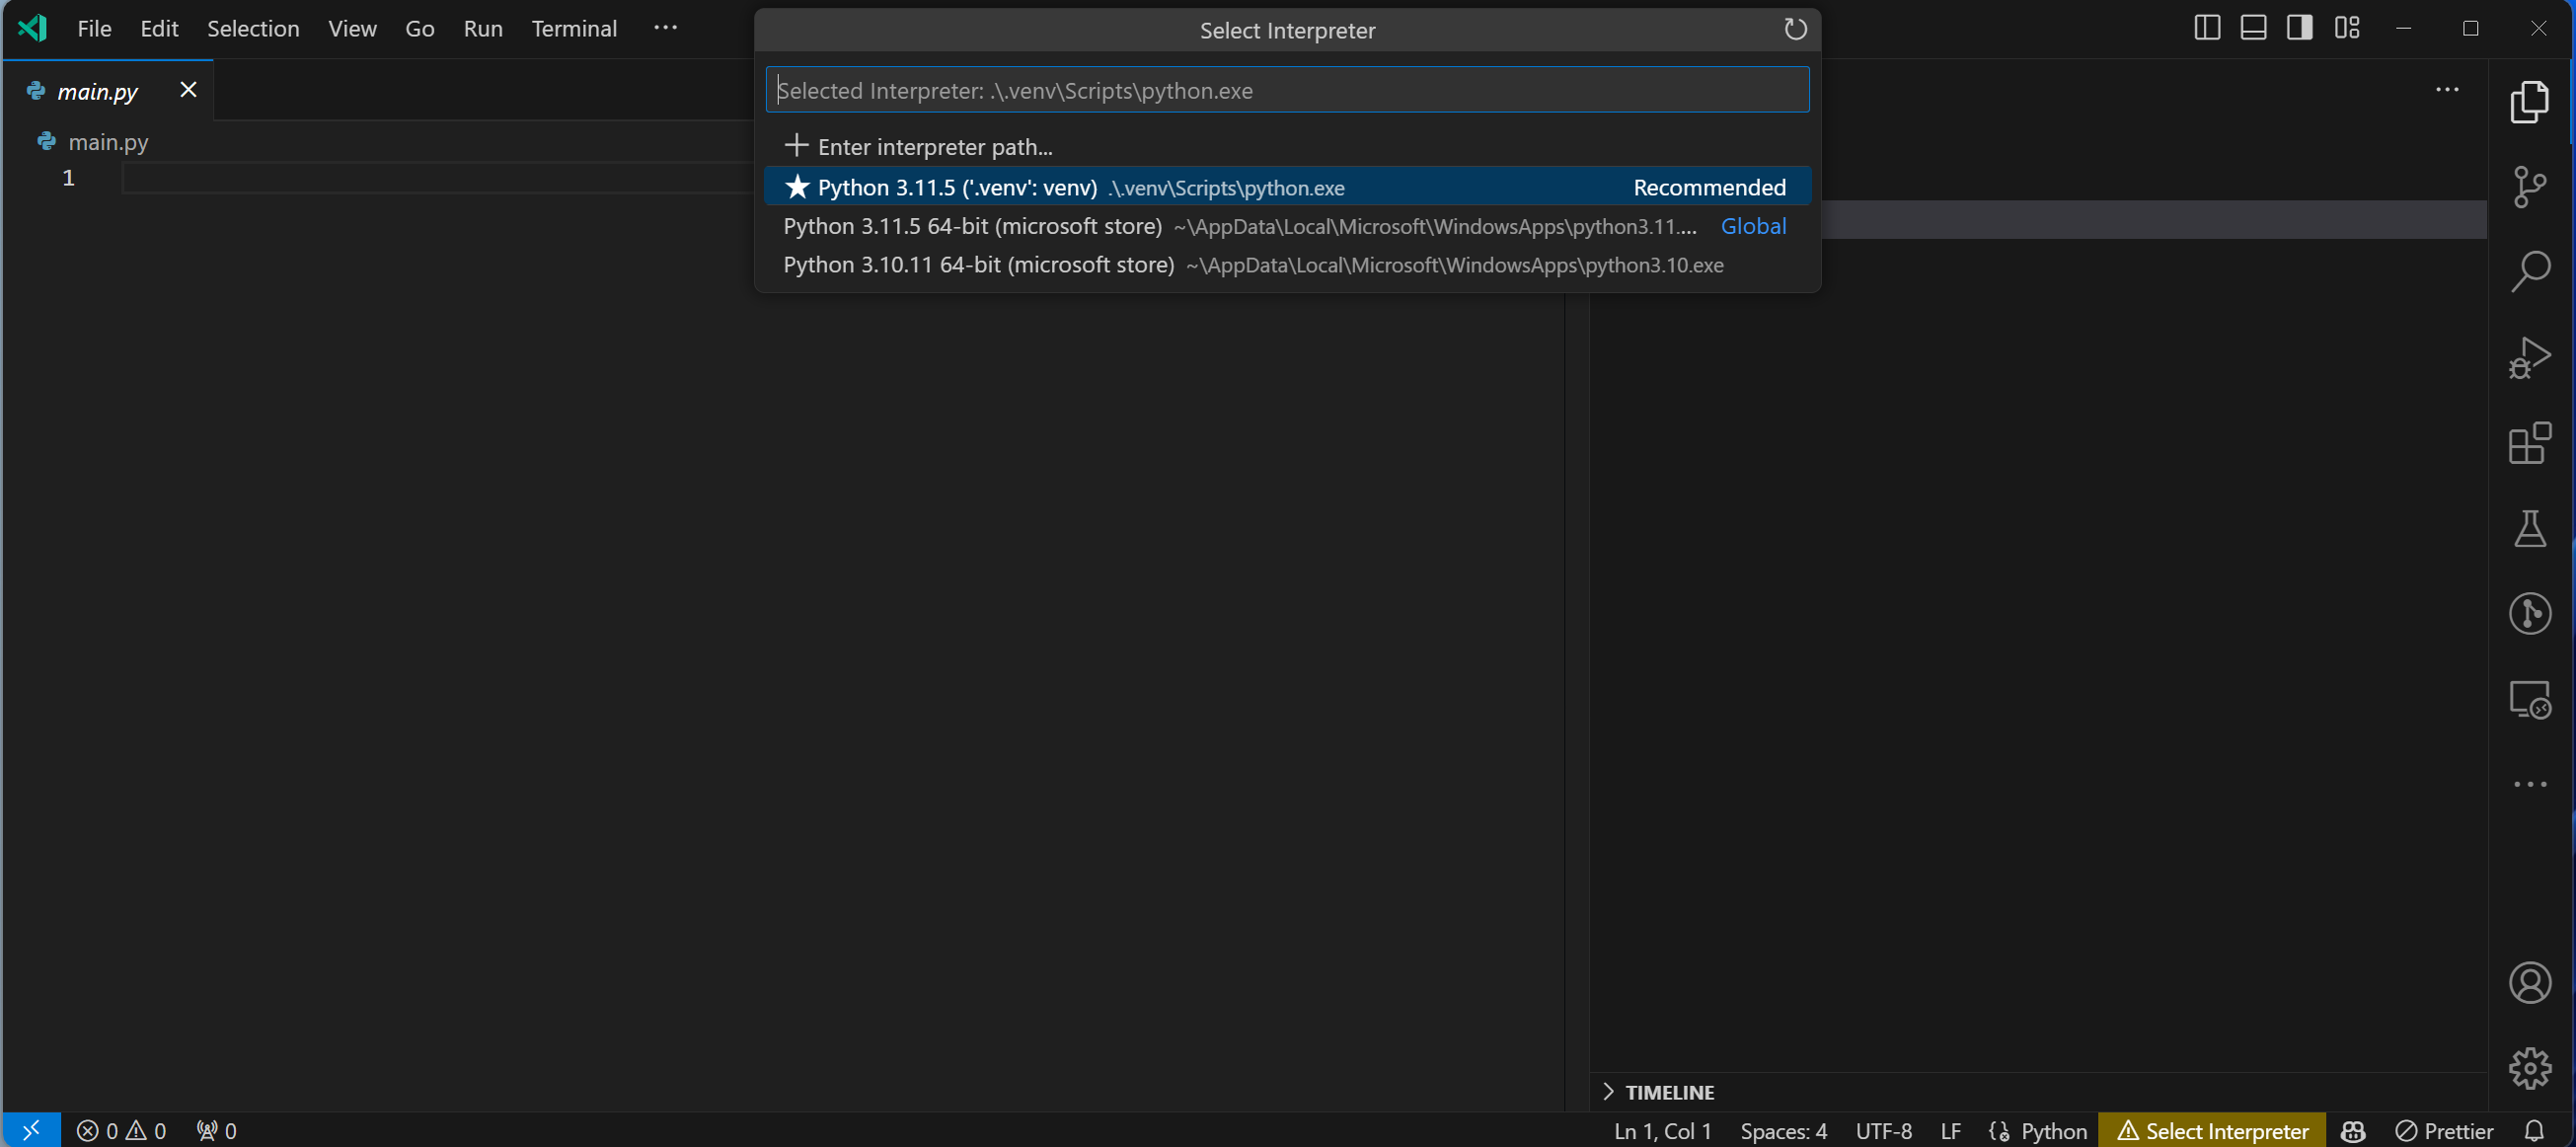Refresh the interpreter list
The height and width of the screenshot is (1147, 2576).
pyautogui.click(x=1793, y=29)
